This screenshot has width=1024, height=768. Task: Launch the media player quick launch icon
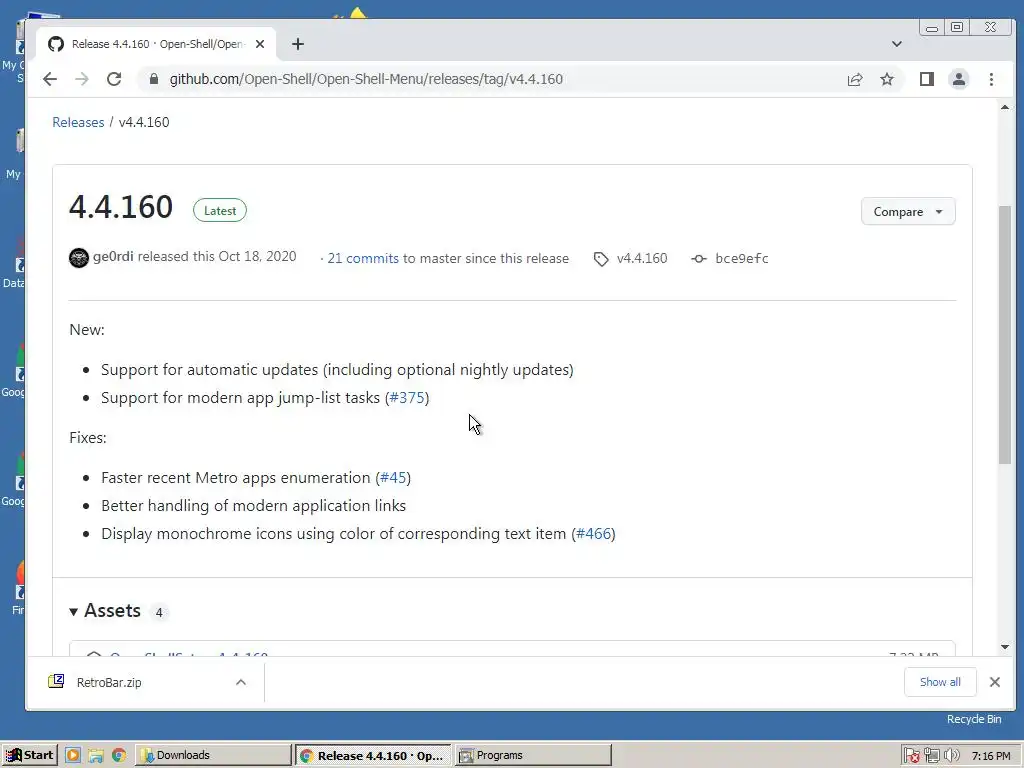[73, 756]
